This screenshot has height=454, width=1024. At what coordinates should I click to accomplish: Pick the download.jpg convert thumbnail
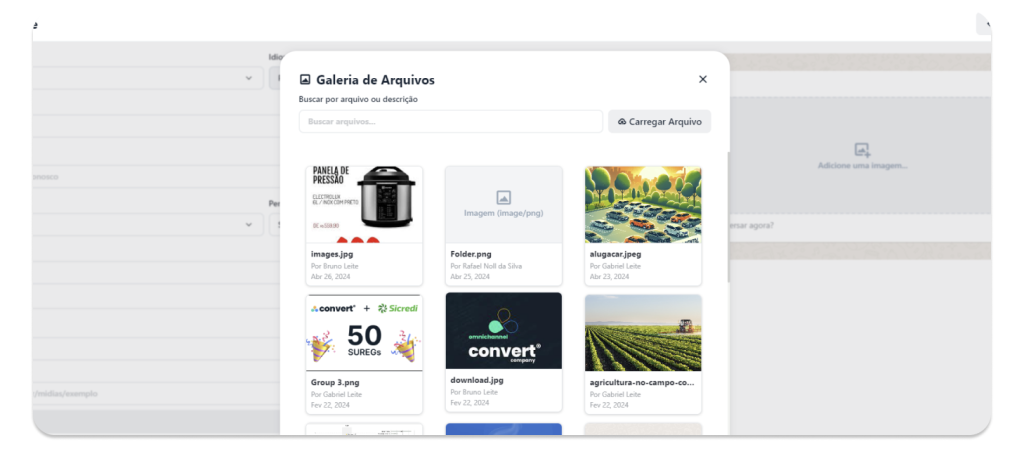(504, 331)
